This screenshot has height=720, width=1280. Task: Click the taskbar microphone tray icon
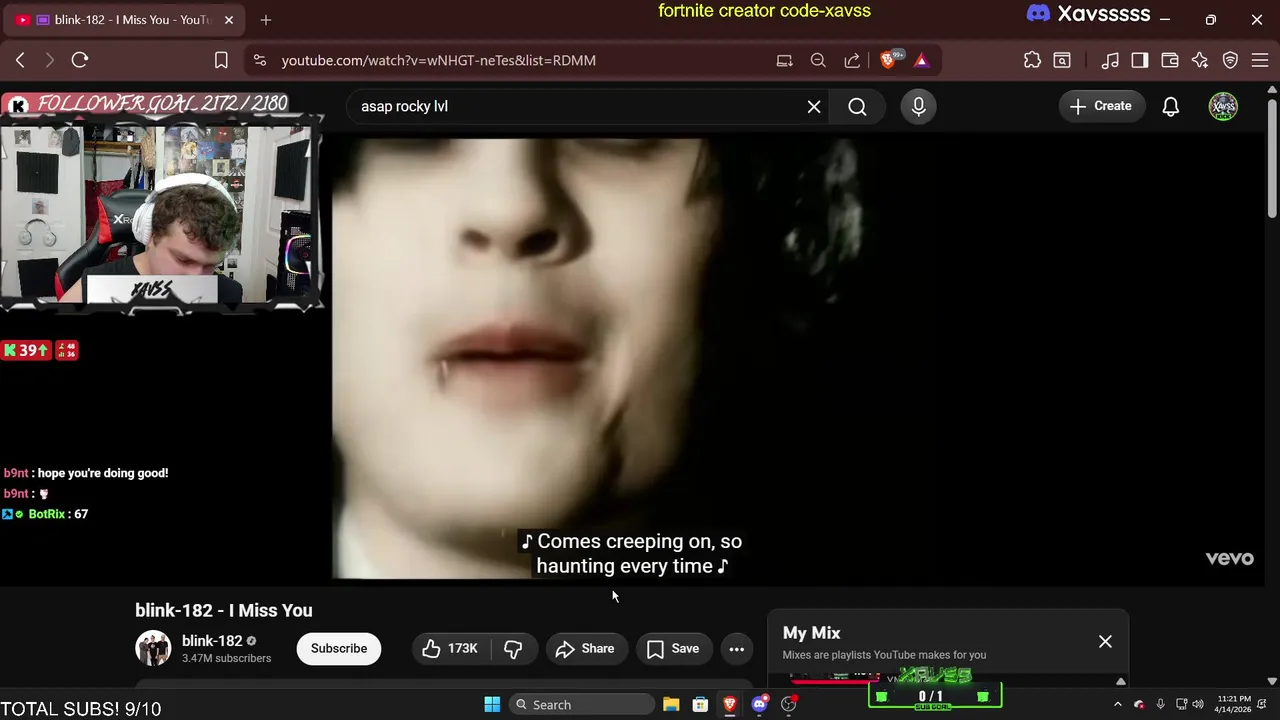click(x=1160, y=704)
